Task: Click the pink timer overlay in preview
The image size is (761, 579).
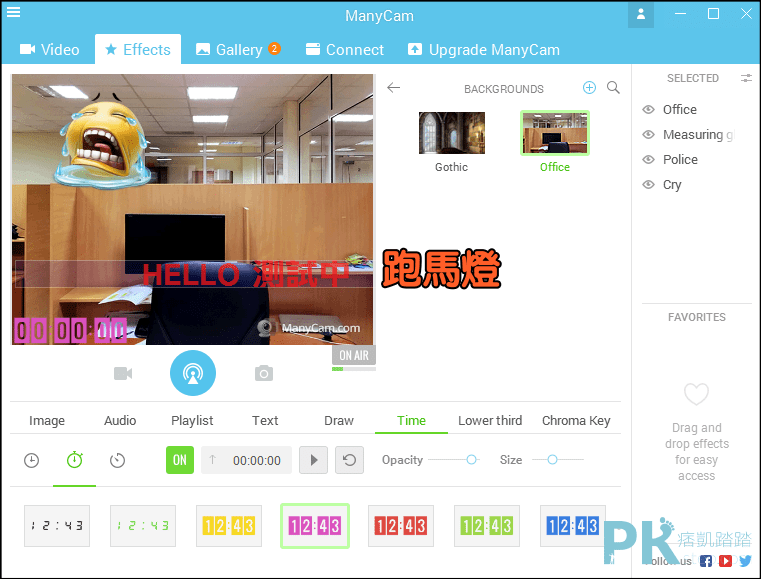Action: (70, 331)
